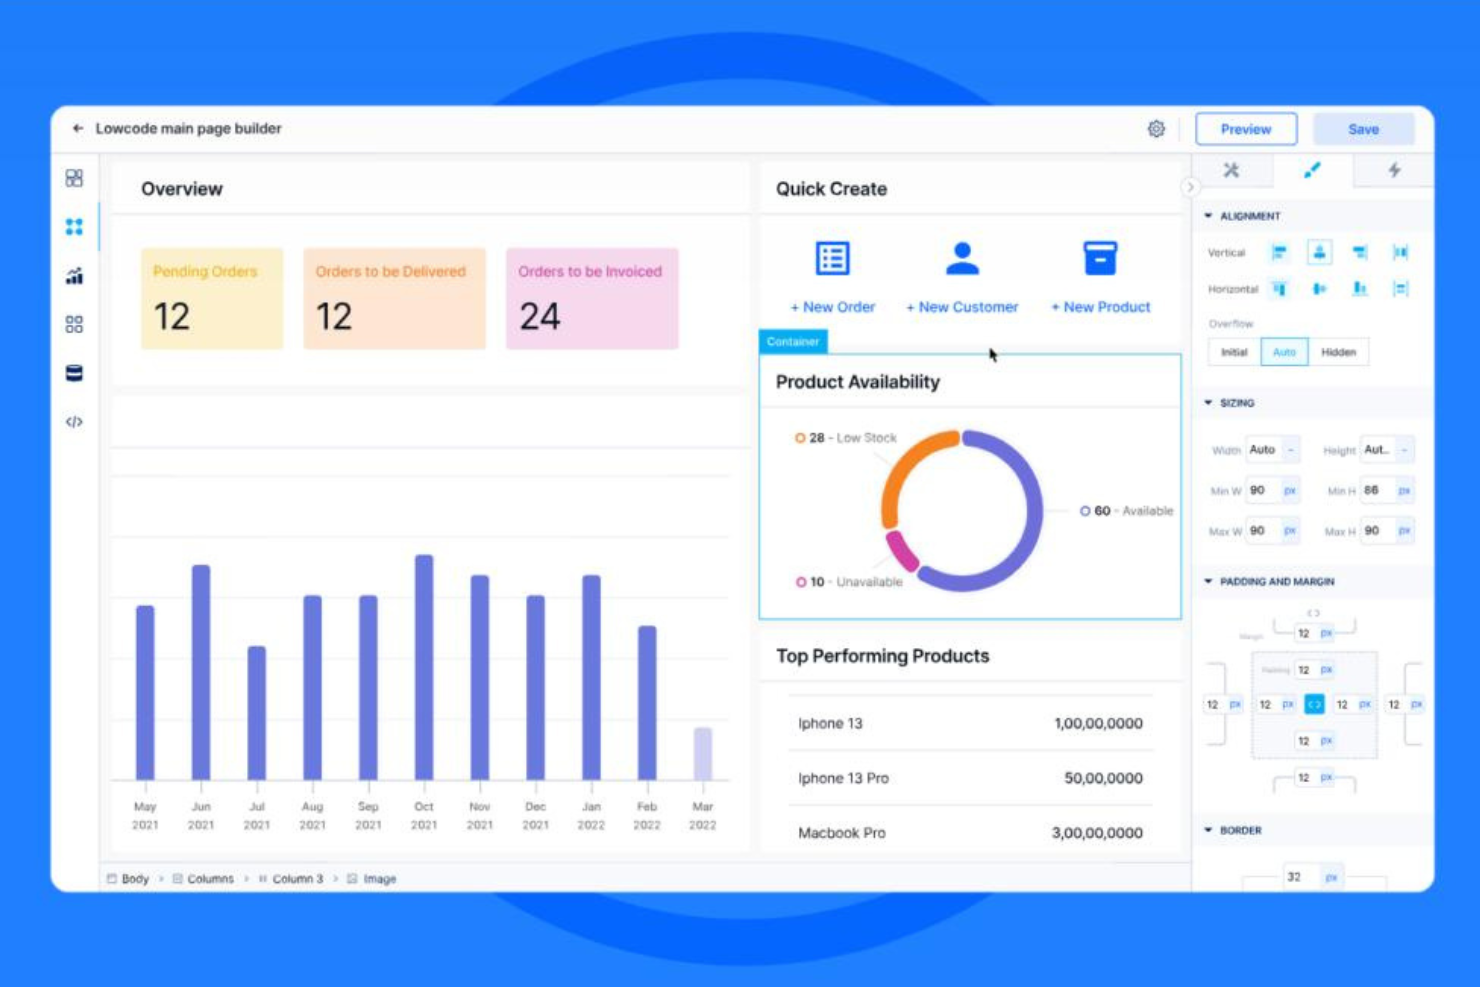Click the New Order list icon
The width and height of the screenshot is (1480, 987).
pyautogui.click(x=833, y=257)
